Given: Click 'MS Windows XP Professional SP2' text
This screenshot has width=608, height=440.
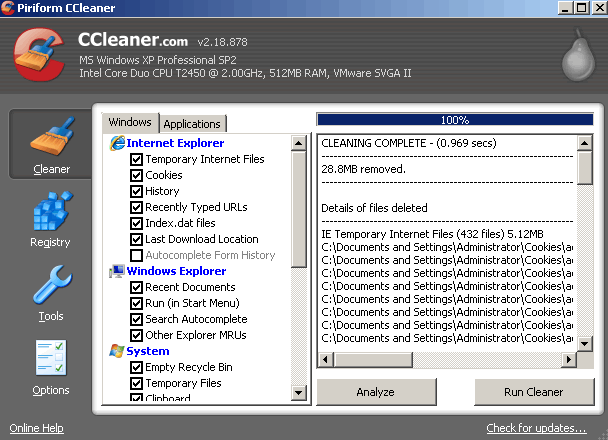Looking at the screenshot, I should coord(158,60).
